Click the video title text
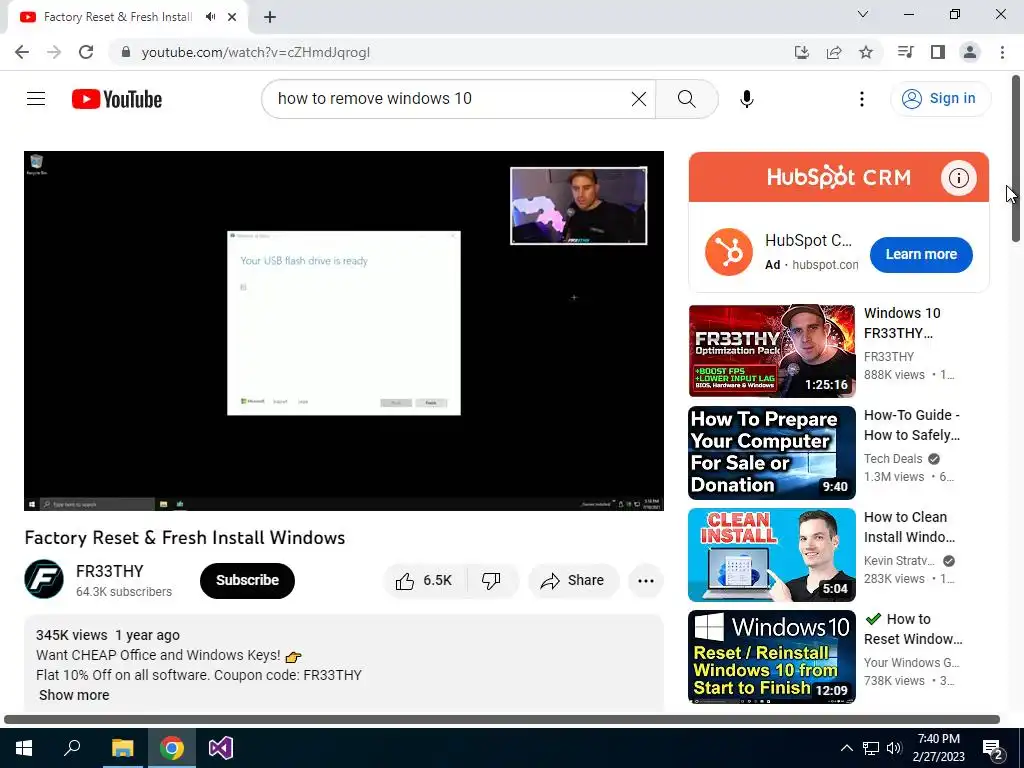This screenshot has width=1024, height=768. tap(185, 537)
